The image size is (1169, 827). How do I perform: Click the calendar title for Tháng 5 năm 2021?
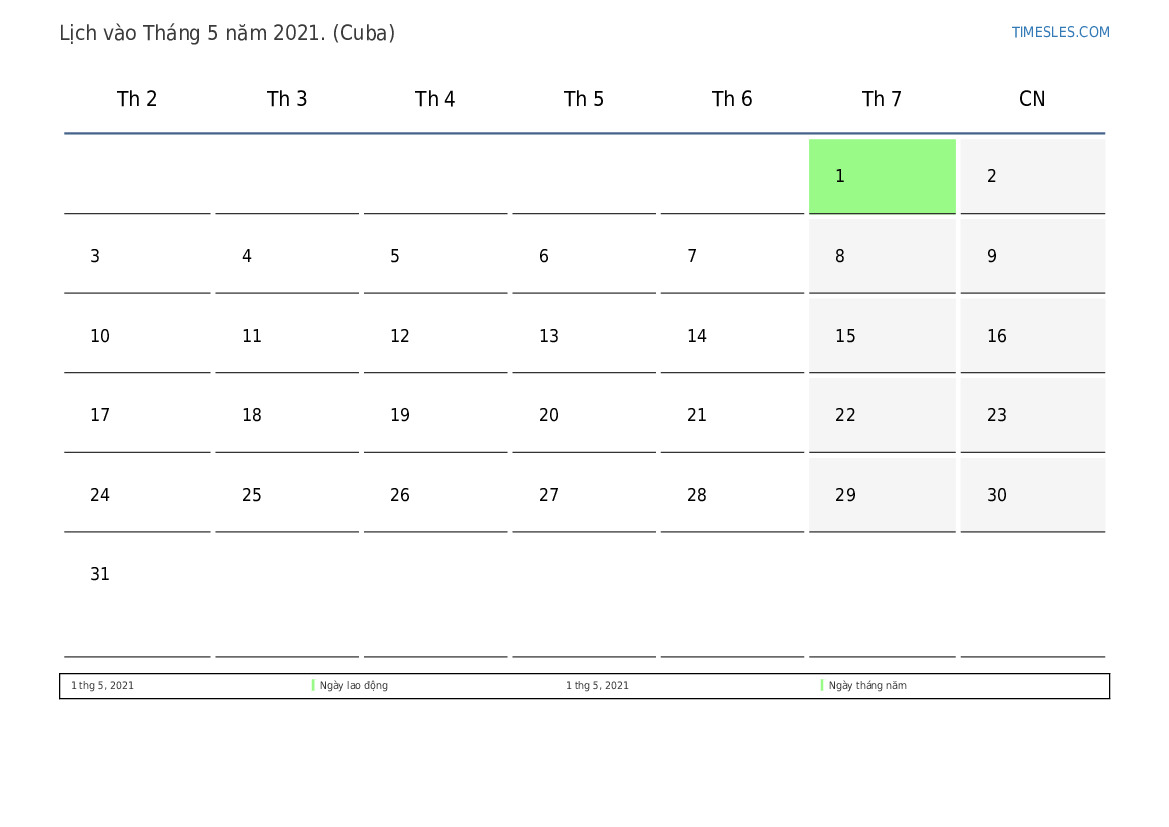pos(227,33)
